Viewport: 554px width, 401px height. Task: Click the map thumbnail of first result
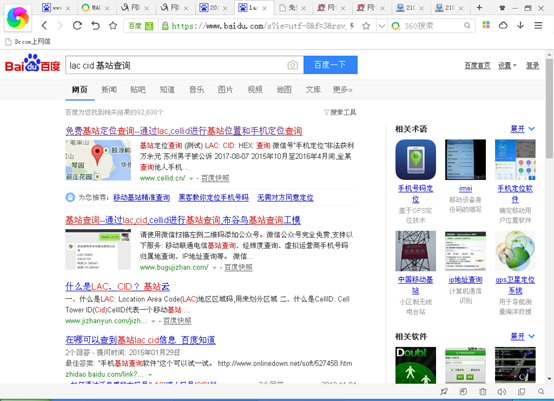tap(98, 160)
